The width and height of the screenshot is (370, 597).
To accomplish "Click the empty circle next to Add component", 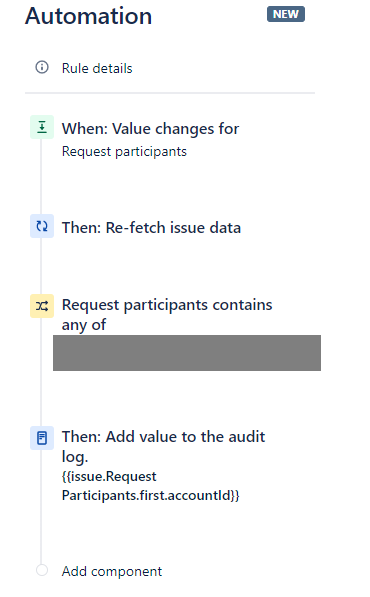I will click(42, 570).
